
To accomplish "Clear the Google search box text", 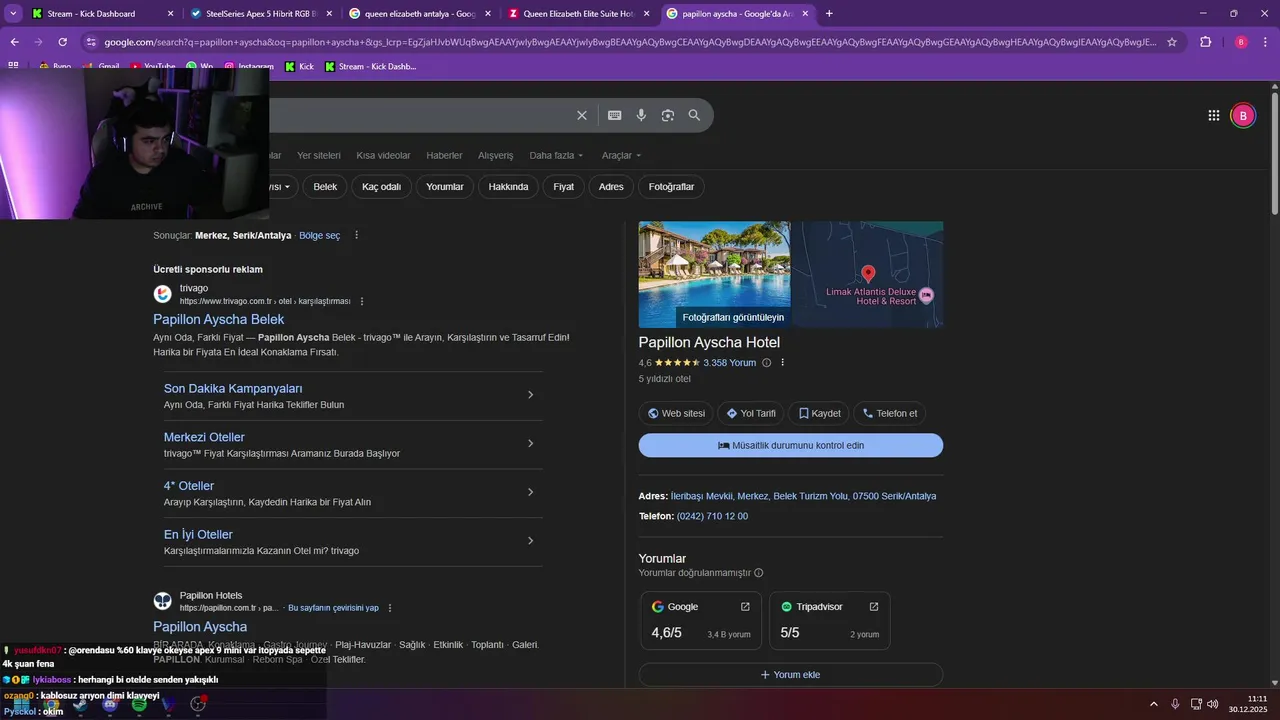I will point(582,116).
